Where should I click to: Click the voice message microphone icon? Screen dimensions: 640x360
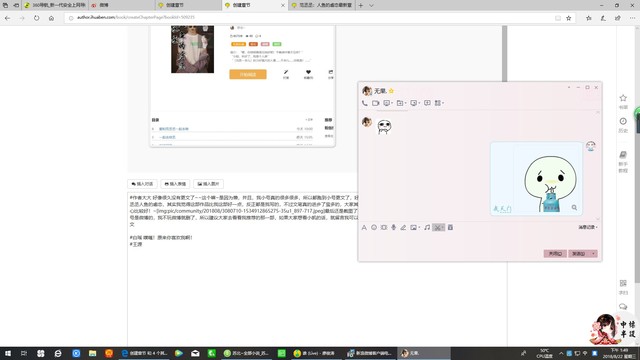click(x=393, y=228)
